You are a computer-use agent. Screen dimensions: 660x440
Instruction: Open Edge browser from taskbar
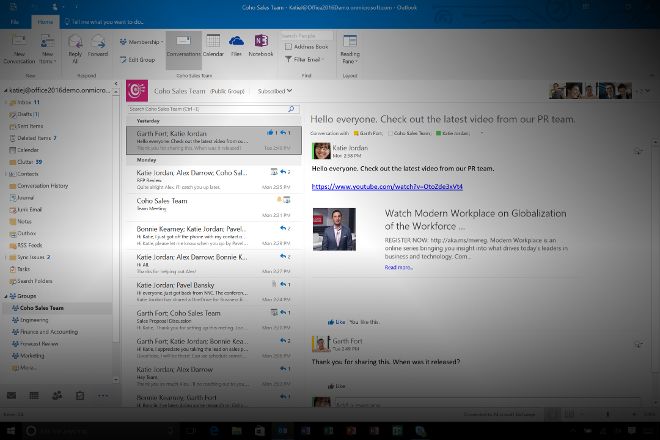(x=214, y=431)
